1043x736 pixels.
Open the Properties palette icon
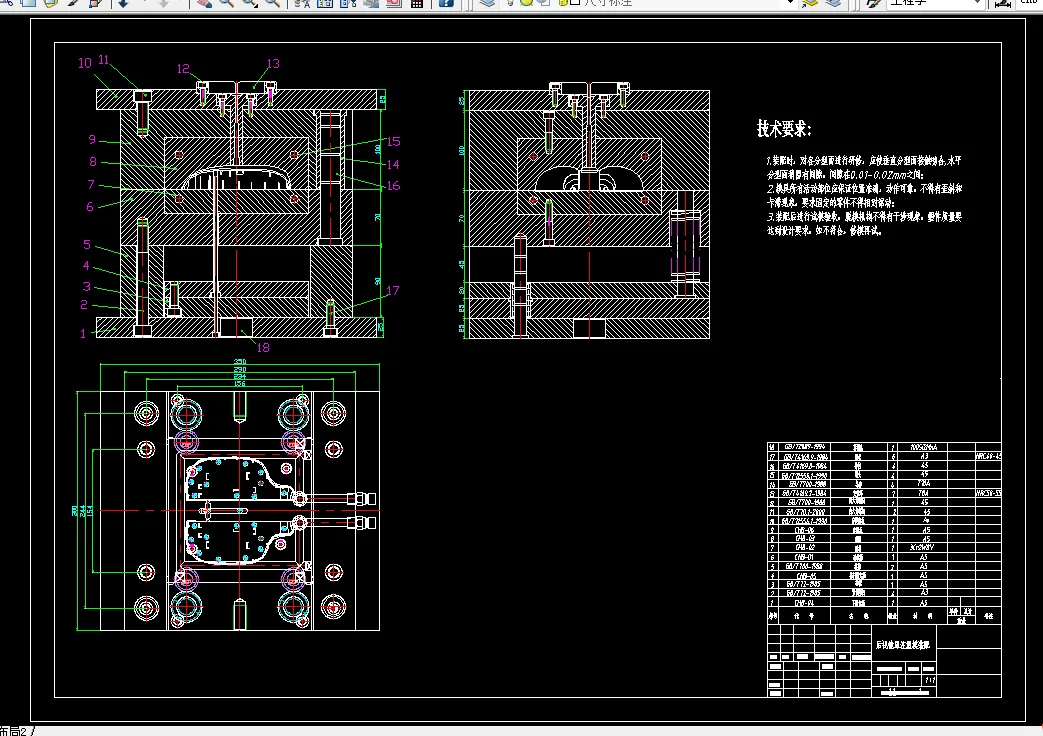(x=304, y=3)
